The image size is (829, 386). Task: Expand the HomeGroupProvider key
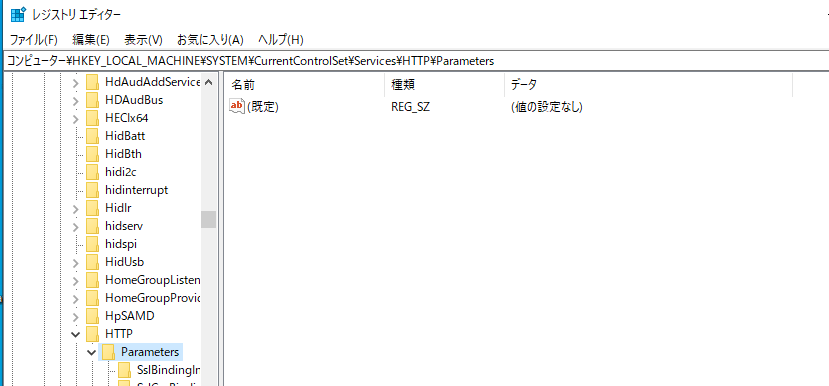tap(76, 299)
